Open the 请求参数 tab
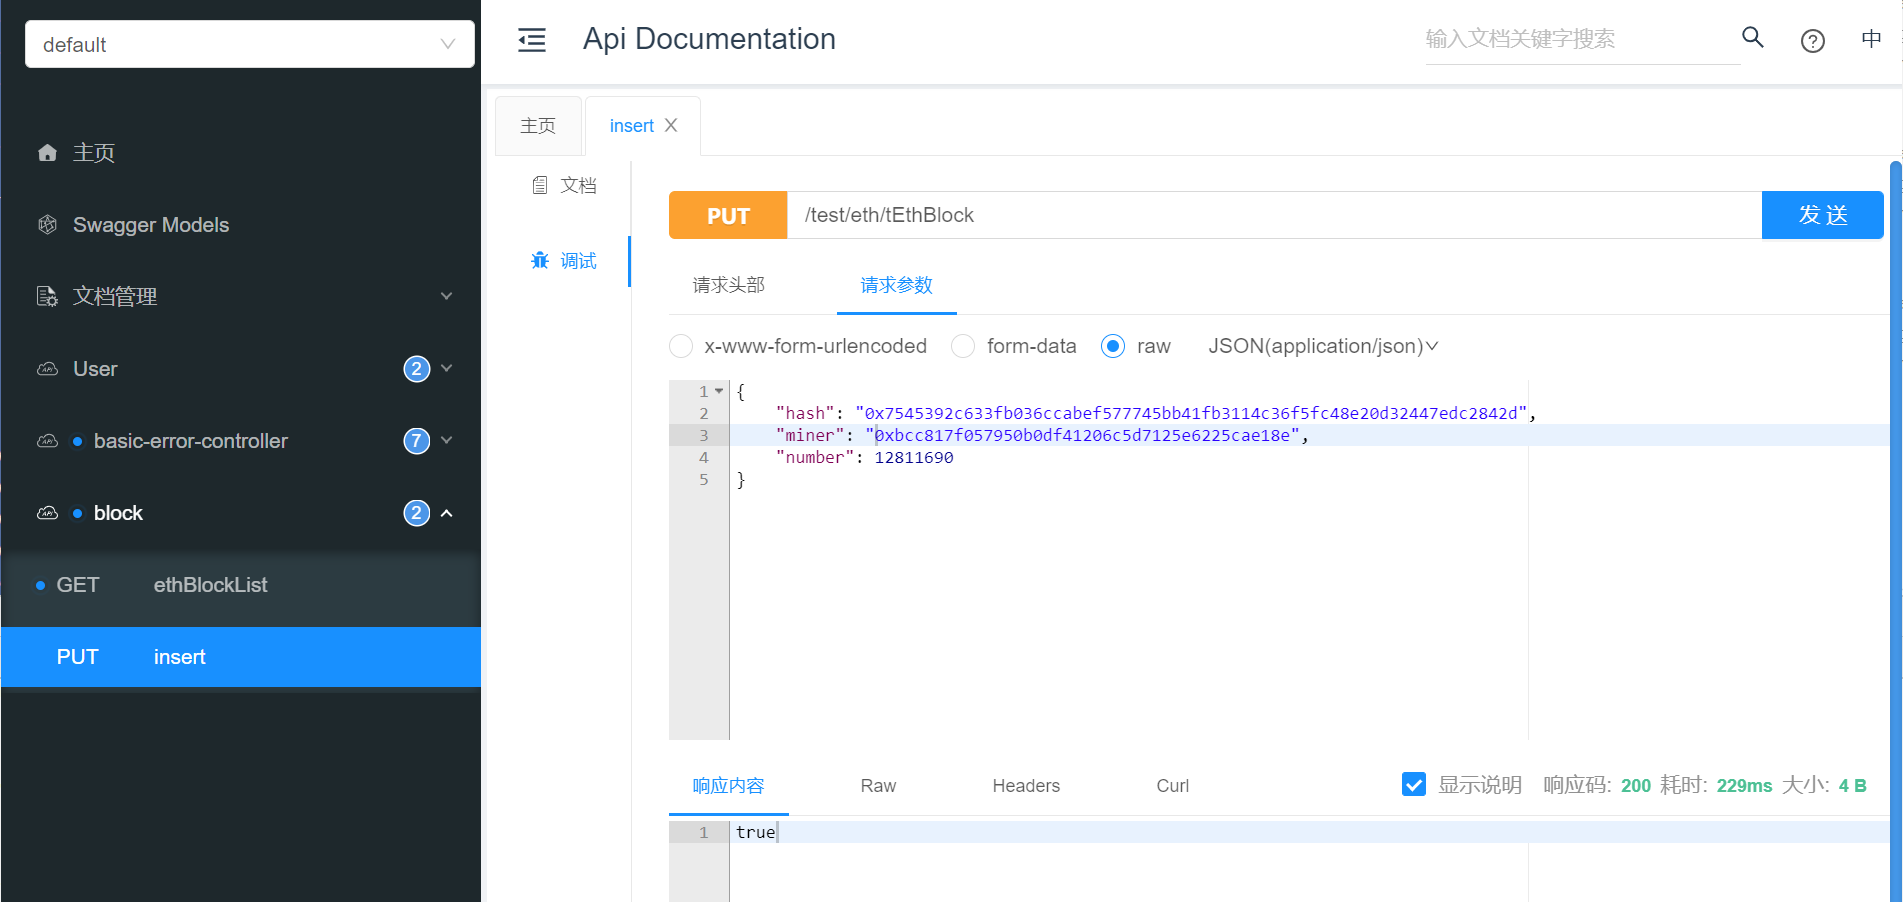Image resolution: width=1903 pixels, height=902 pixels. click(897, 286)
